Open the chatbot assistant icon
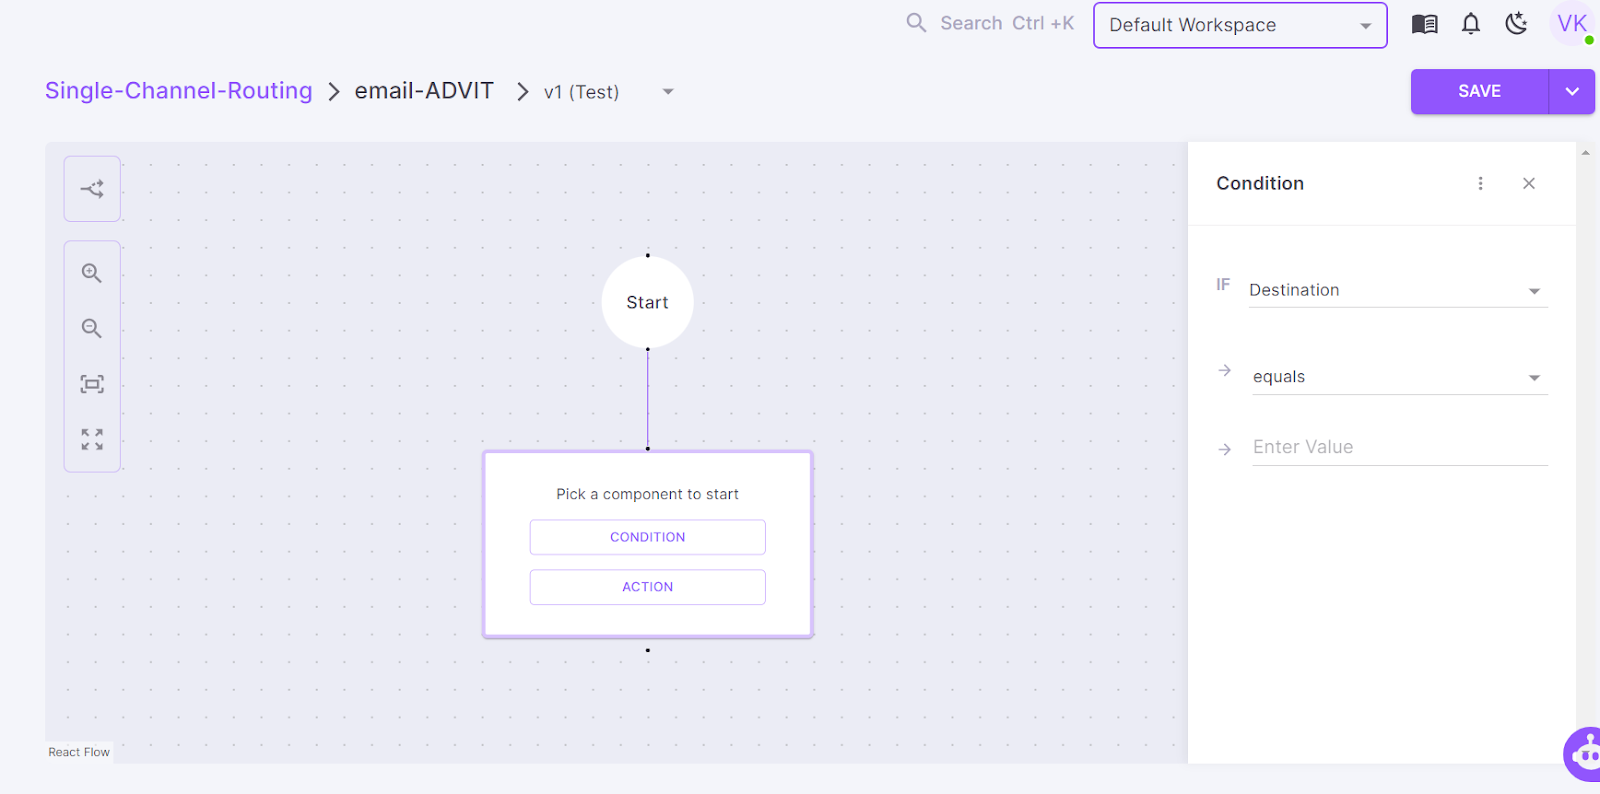1600x794 pixels. click(x=1584, y=755)
